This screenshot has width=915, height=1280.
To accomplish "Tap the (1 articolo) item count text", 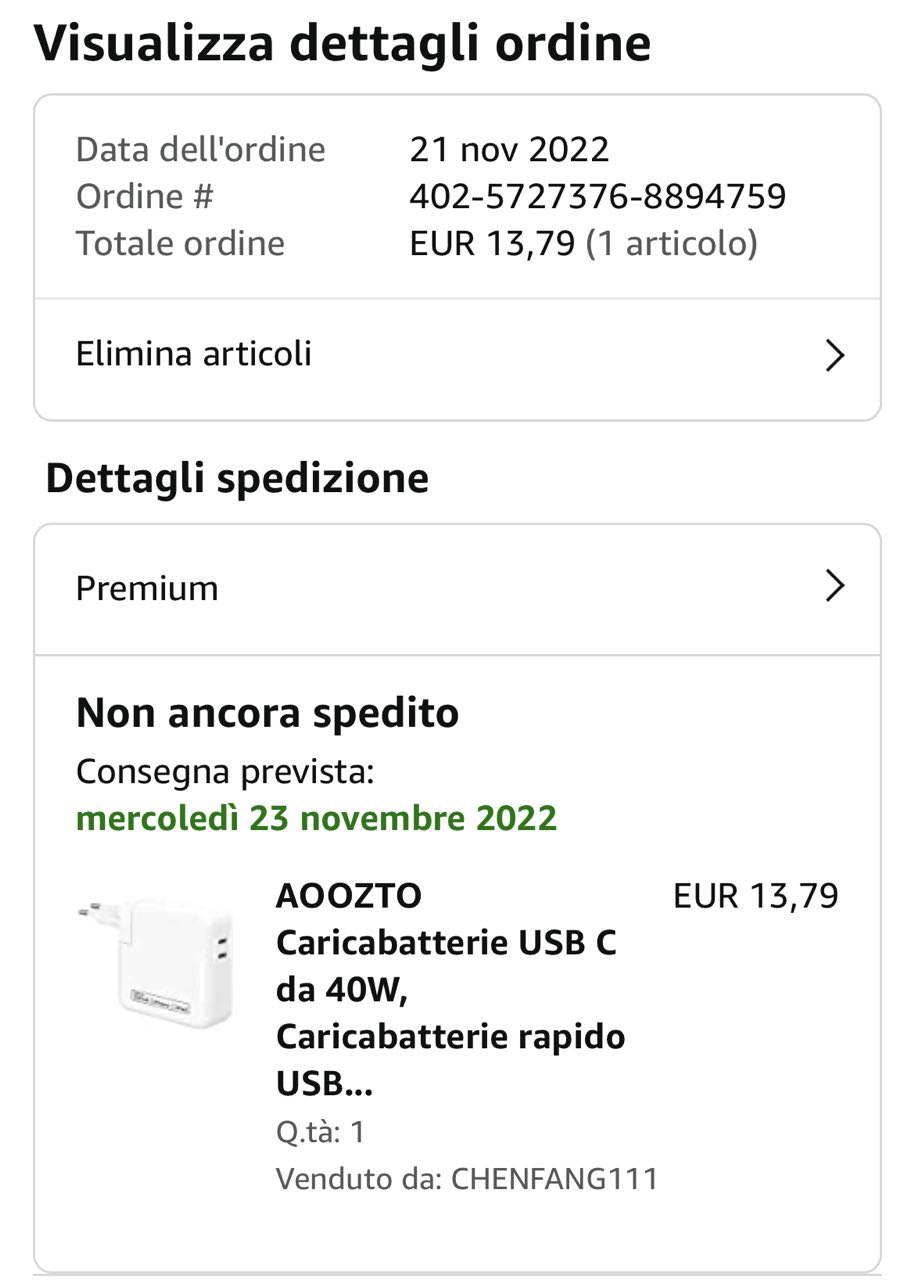I will [x=671, y=243].
